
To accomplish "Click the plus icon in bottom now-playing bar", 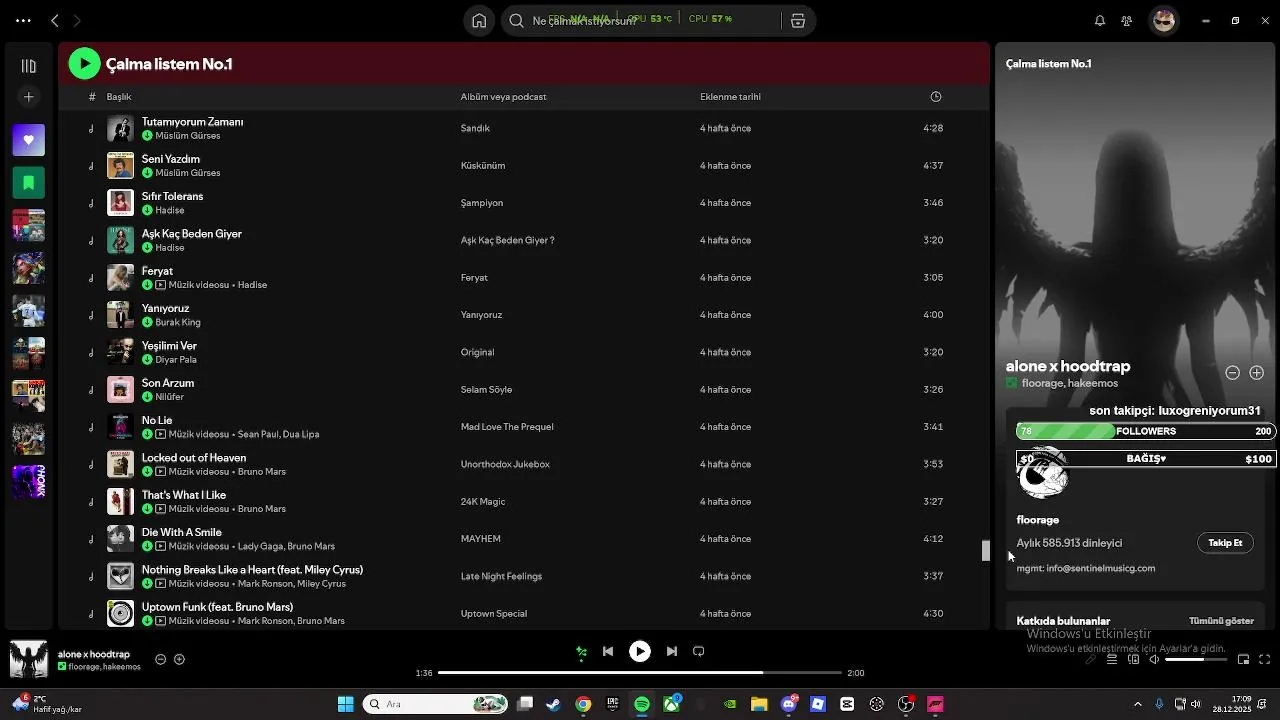I will coord(179,659).
